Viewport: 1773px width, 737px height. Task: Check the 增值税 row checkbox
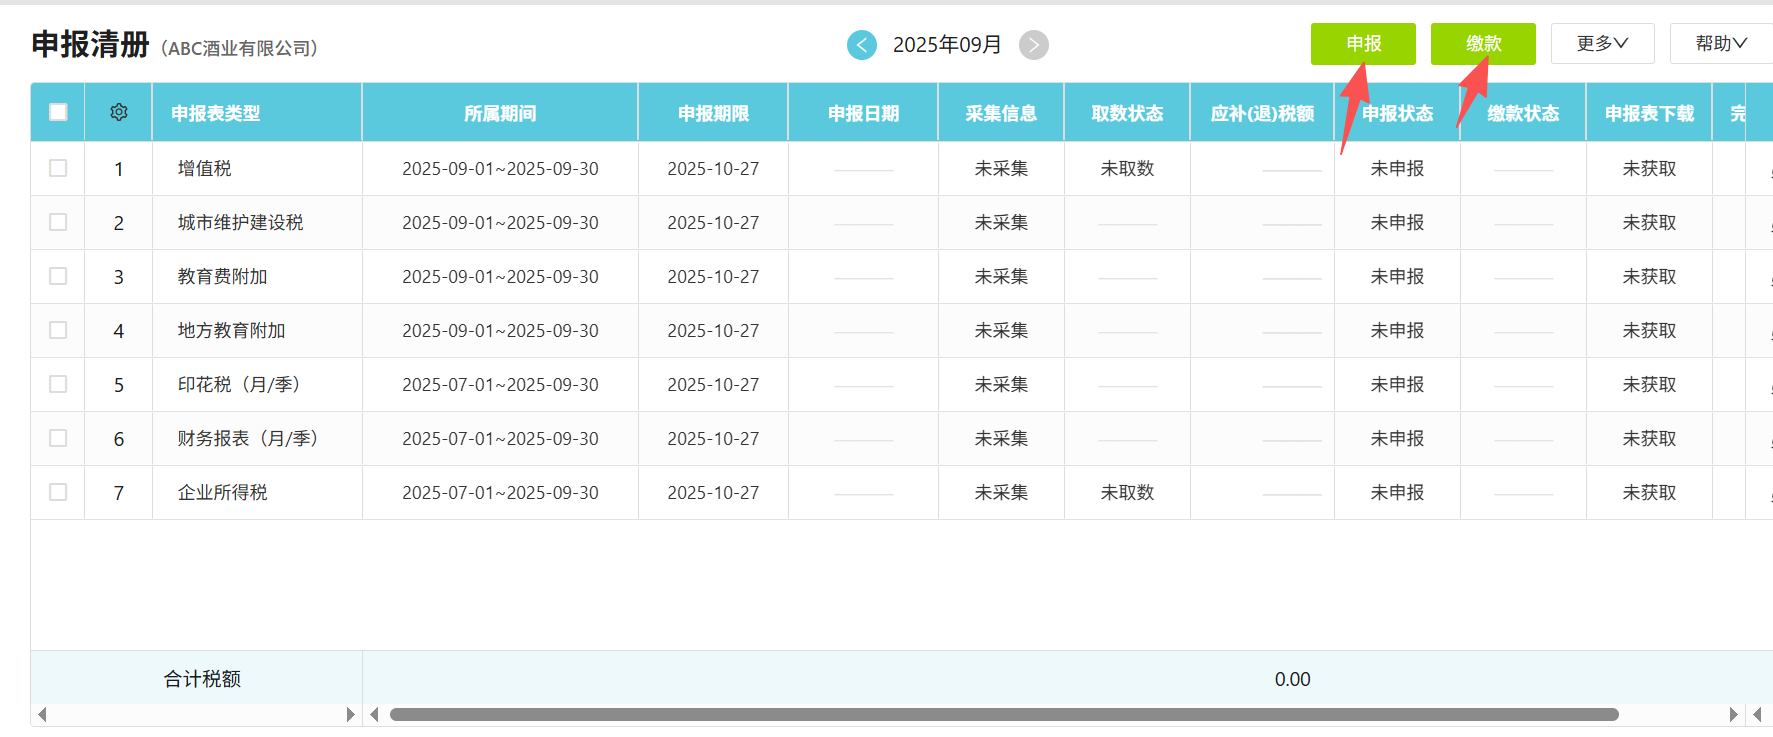point(58,168)
